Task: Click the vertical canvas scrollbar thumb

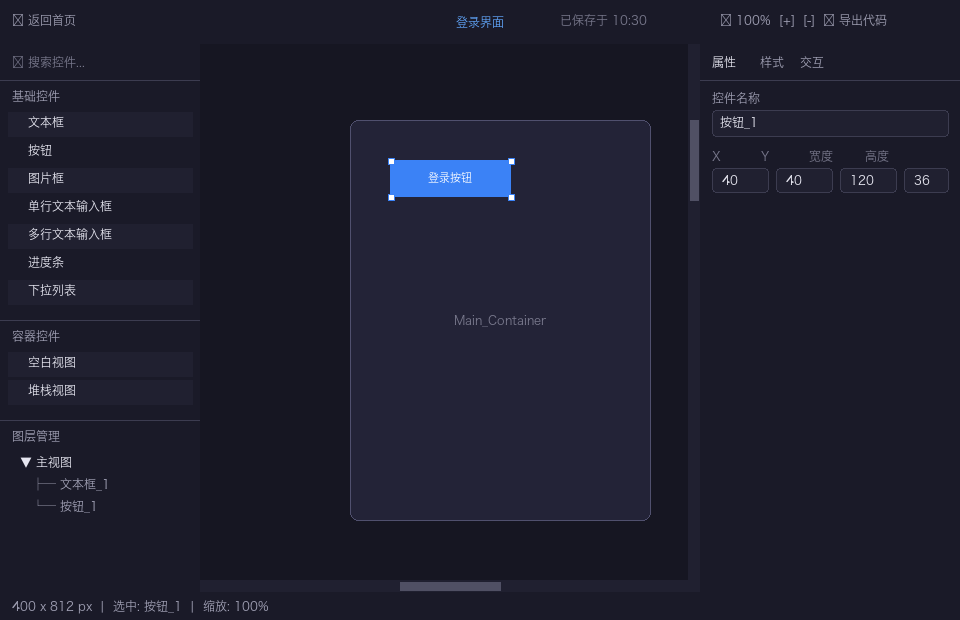Action: coord(694,160)
